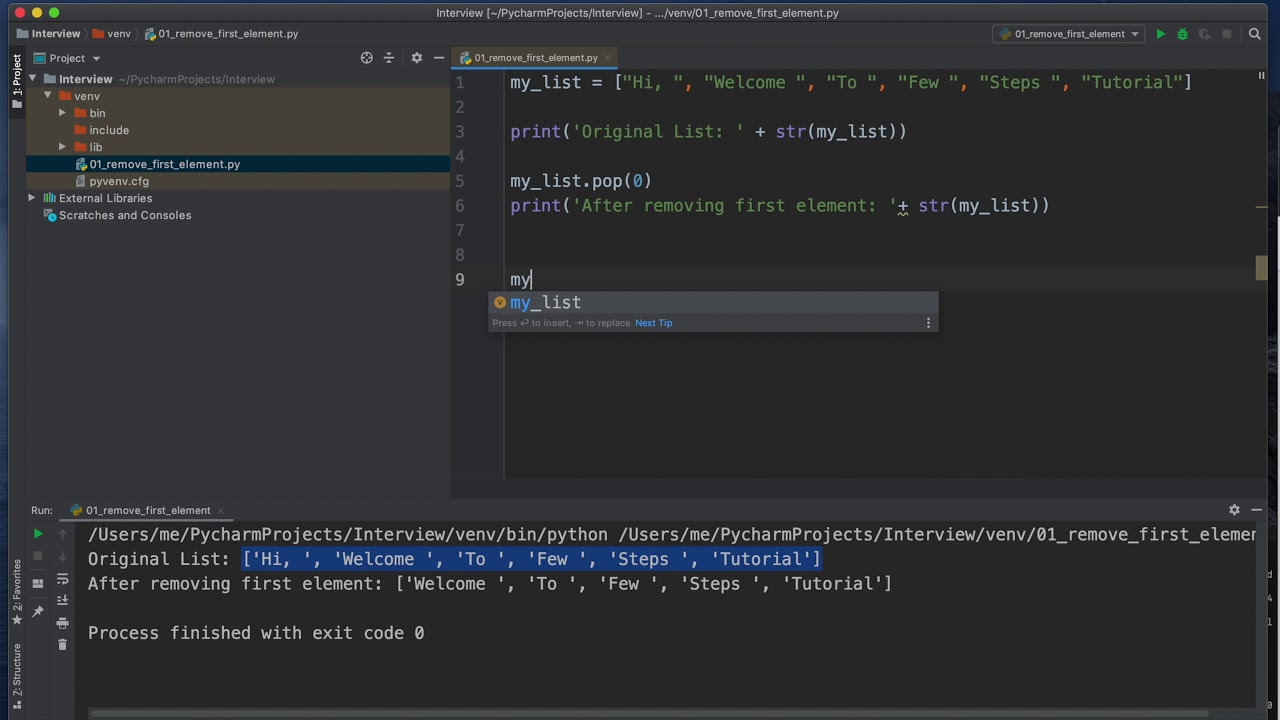
Task: Expand External Libraries node
Action: click(32, 198)
